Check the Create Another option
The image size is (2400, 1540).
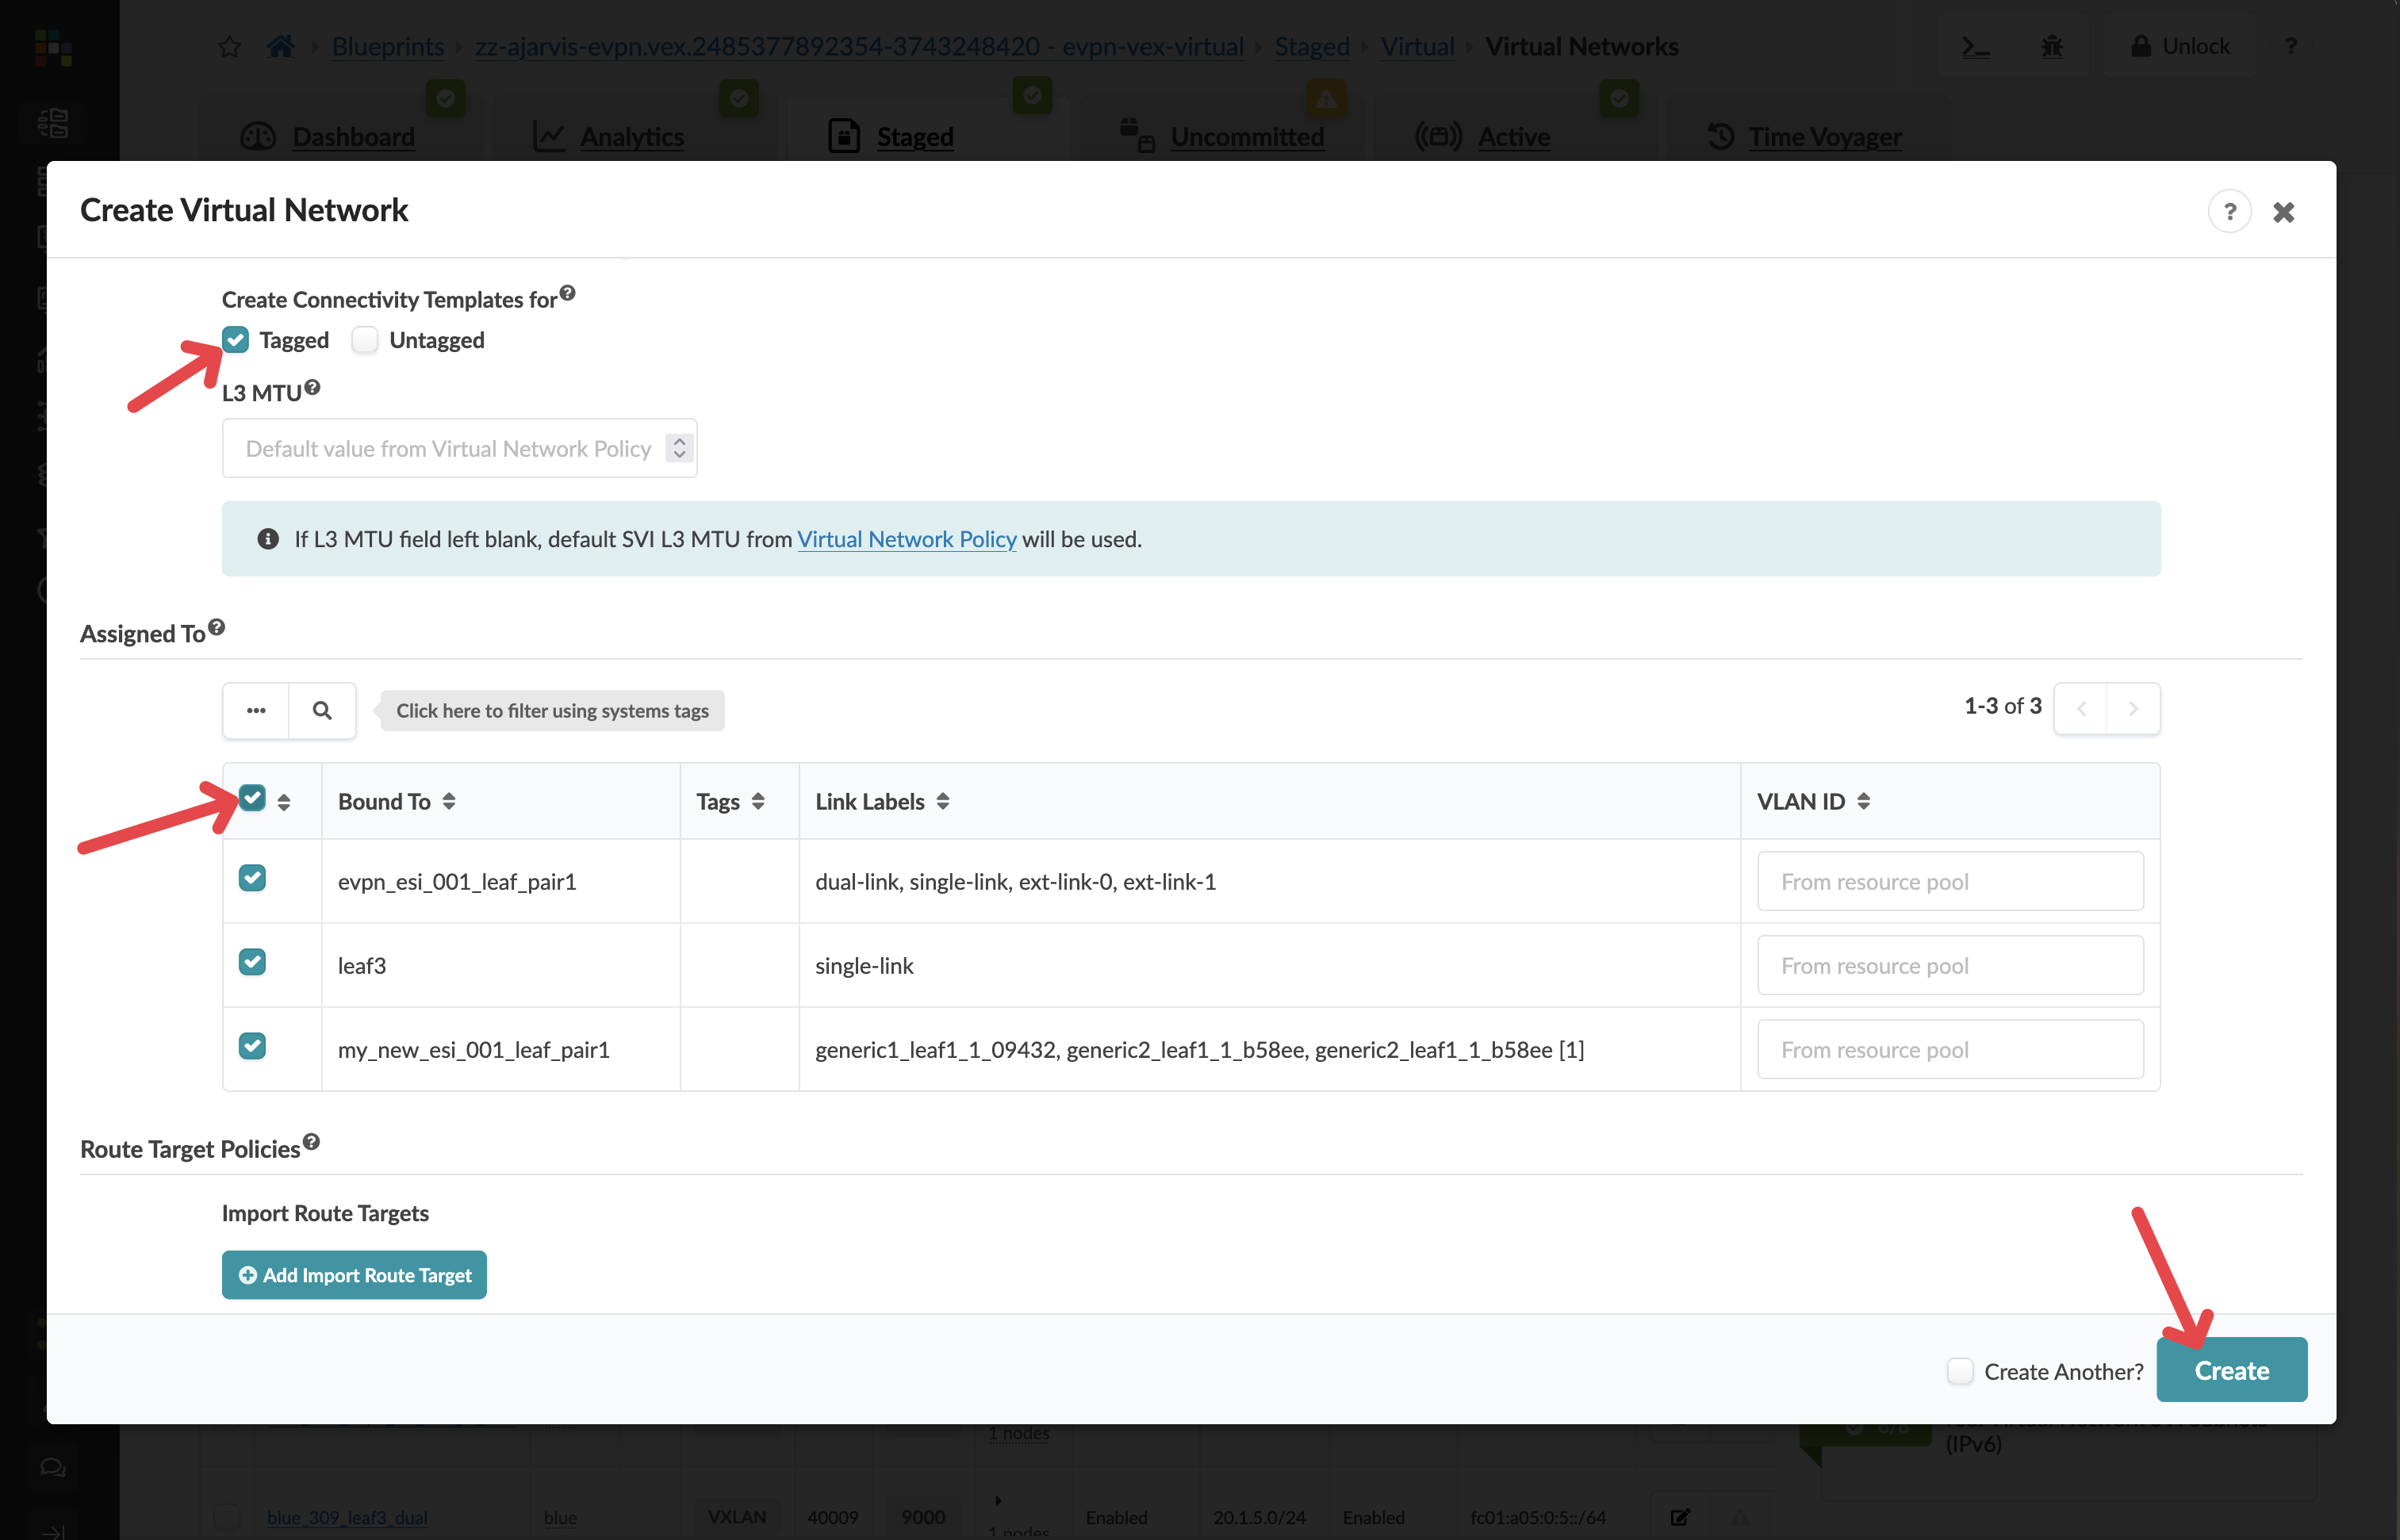coord(1959,1371)
